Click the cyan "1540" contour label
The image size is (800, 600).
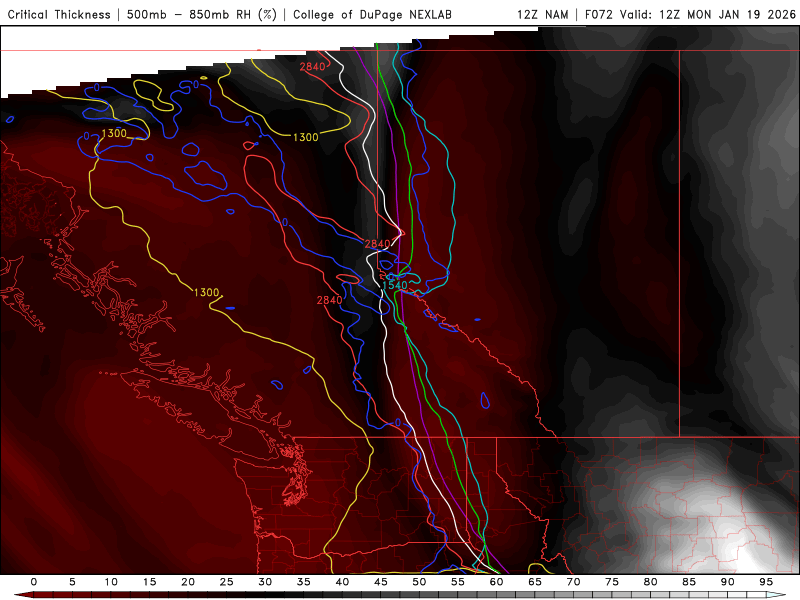coord(395,285)
